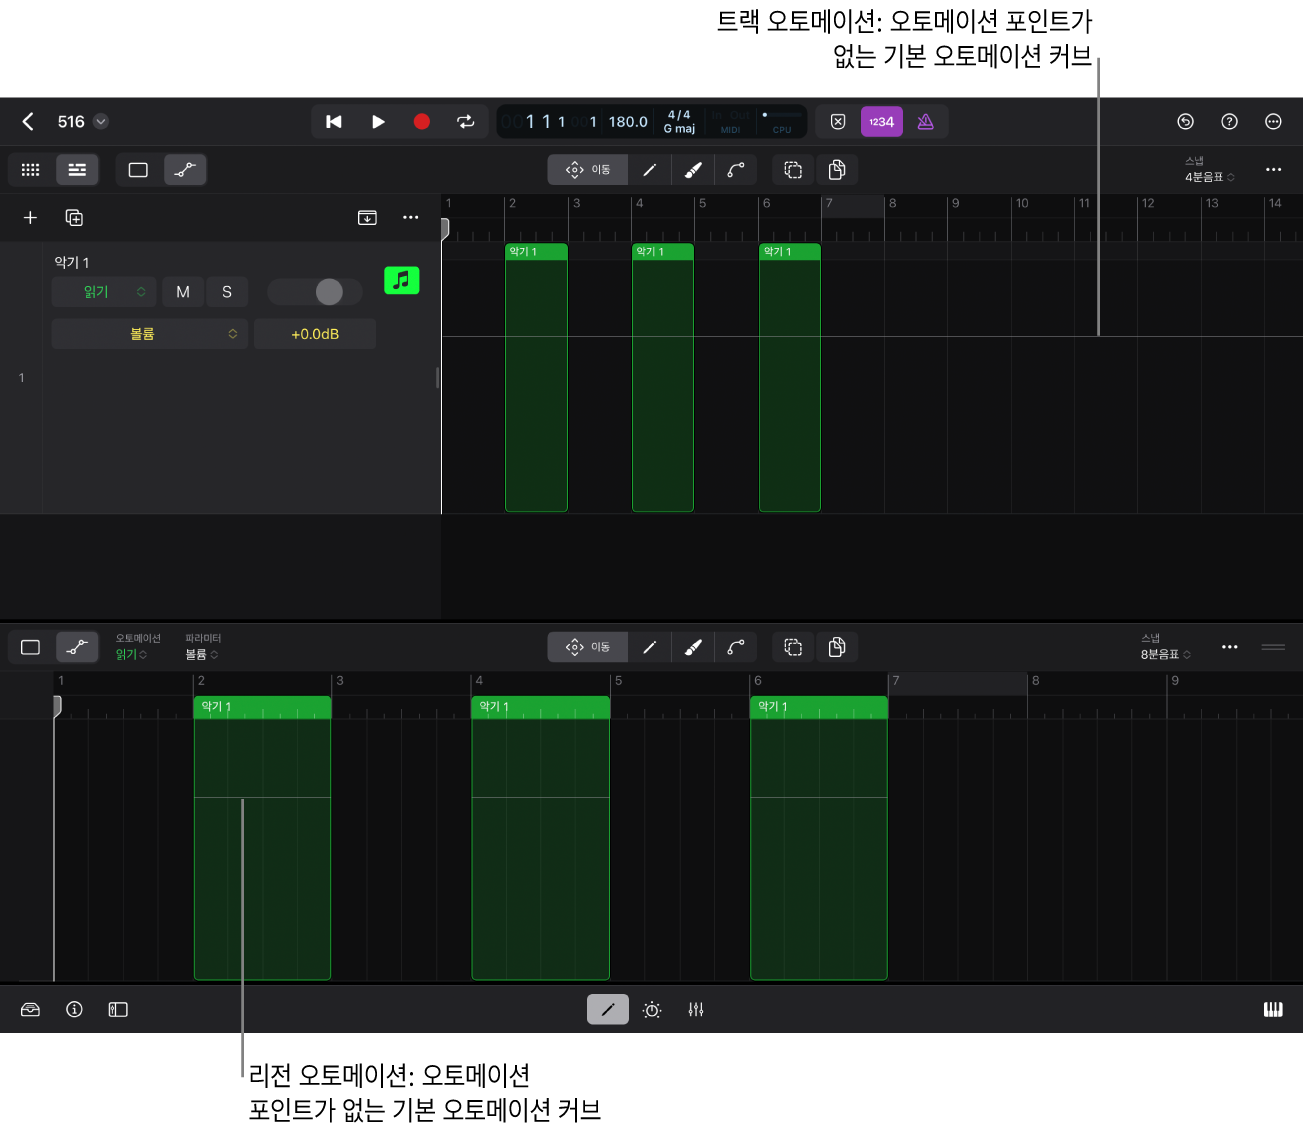Open the browser tray icon in bottom bar
Image resolution: width=1303 pixels, height=1131 pixels.
point(30,1009)
